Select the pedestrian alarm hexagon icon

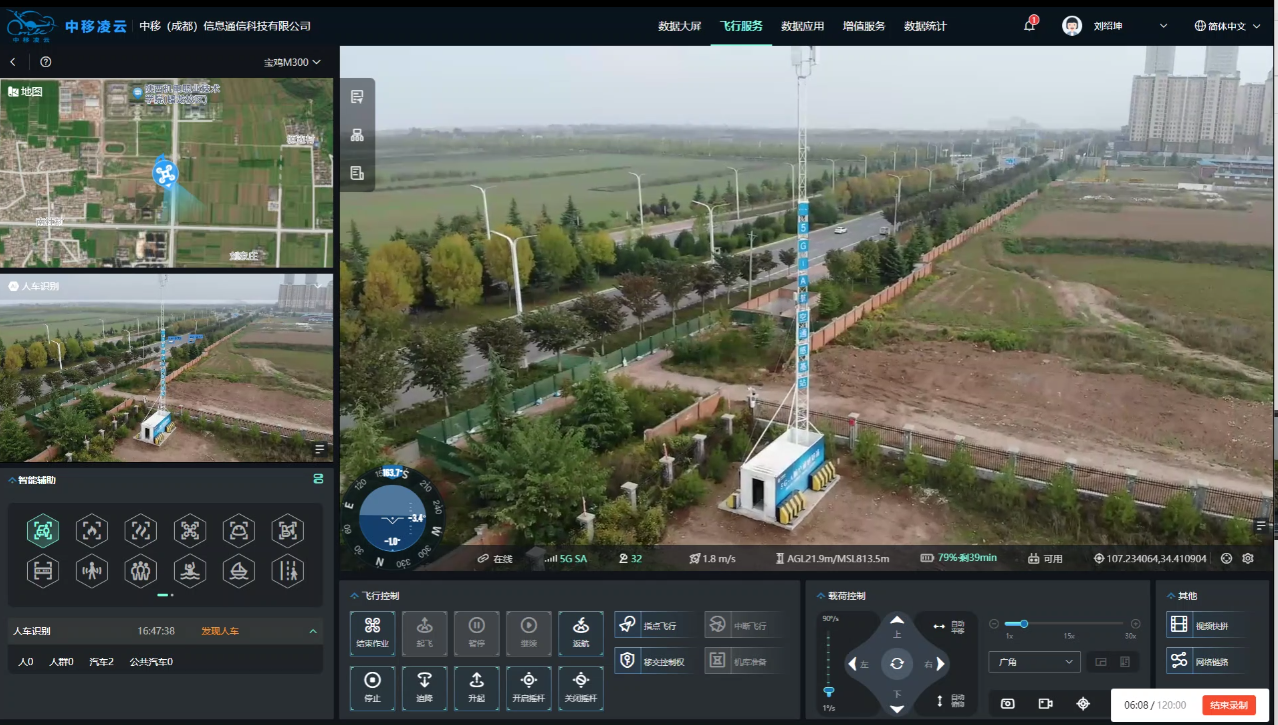pyautogui.click(x=92, y=571)
